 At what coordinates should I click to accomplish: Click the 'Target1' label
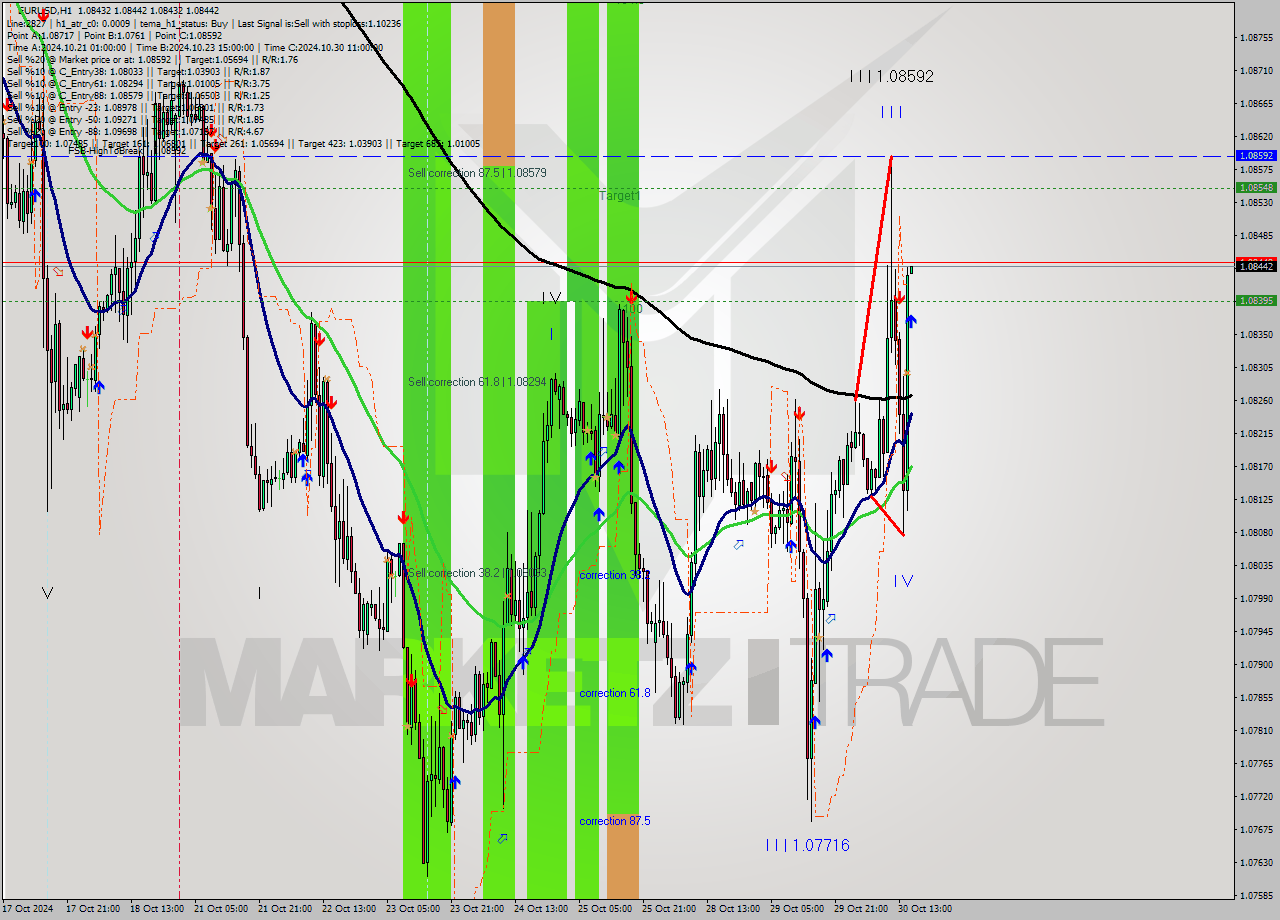click(x=619, y=196)
